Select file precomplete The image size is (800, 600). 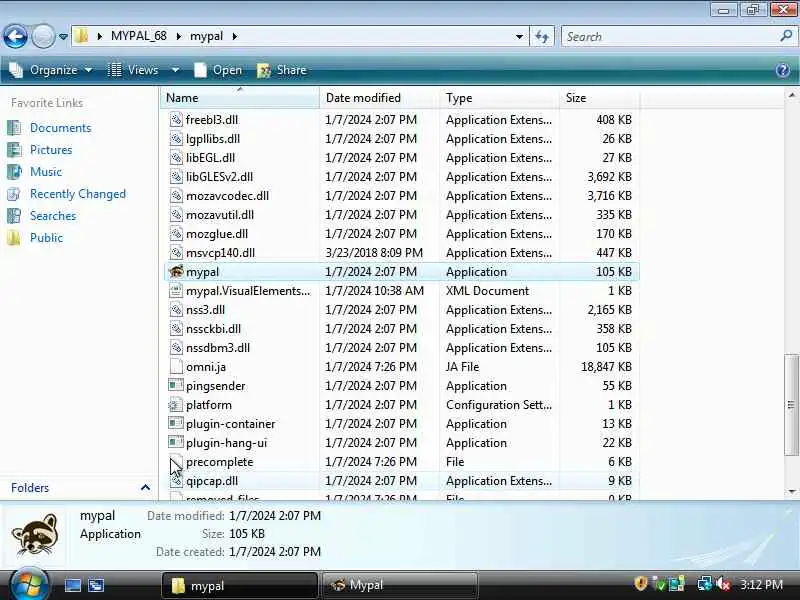pyautogui.click(x=219, y=462)
